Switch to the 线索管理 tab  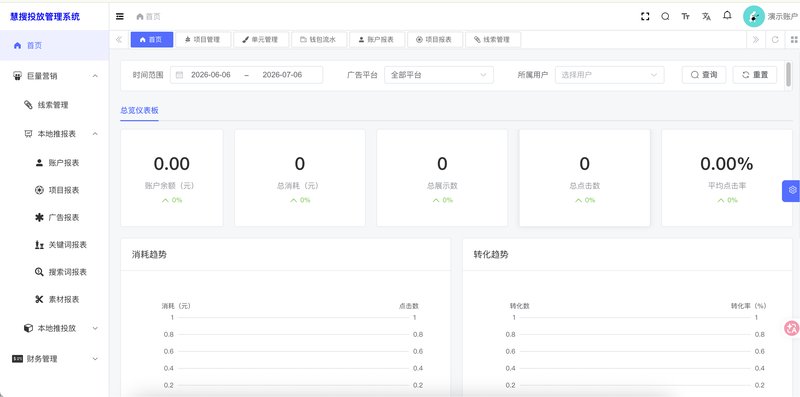click(x=493, y=39)
